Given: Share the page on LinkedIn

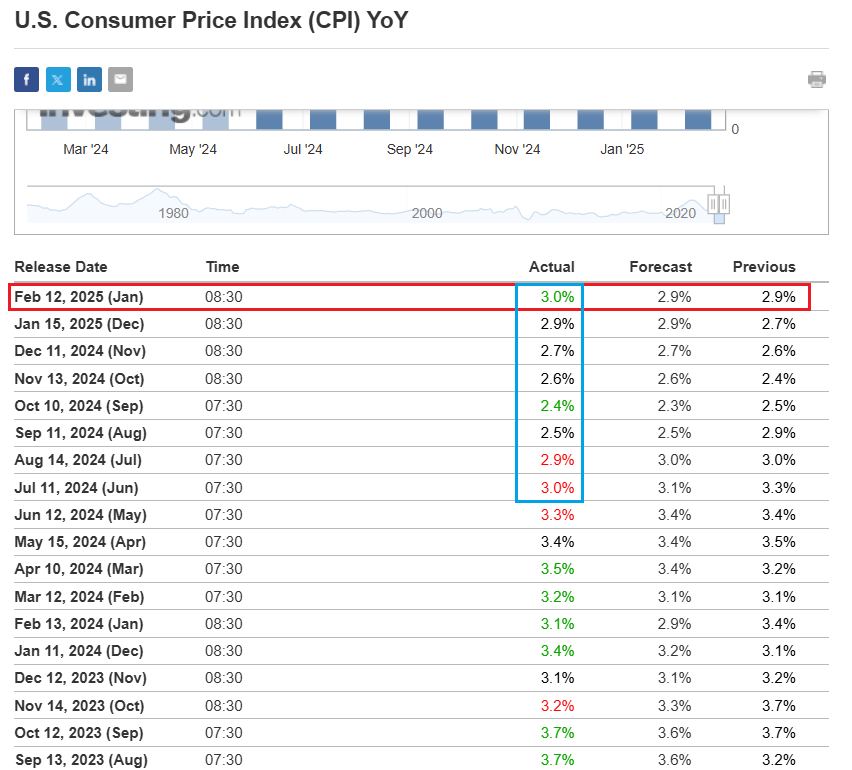Looking at the screenshot, I should [89, 79].
